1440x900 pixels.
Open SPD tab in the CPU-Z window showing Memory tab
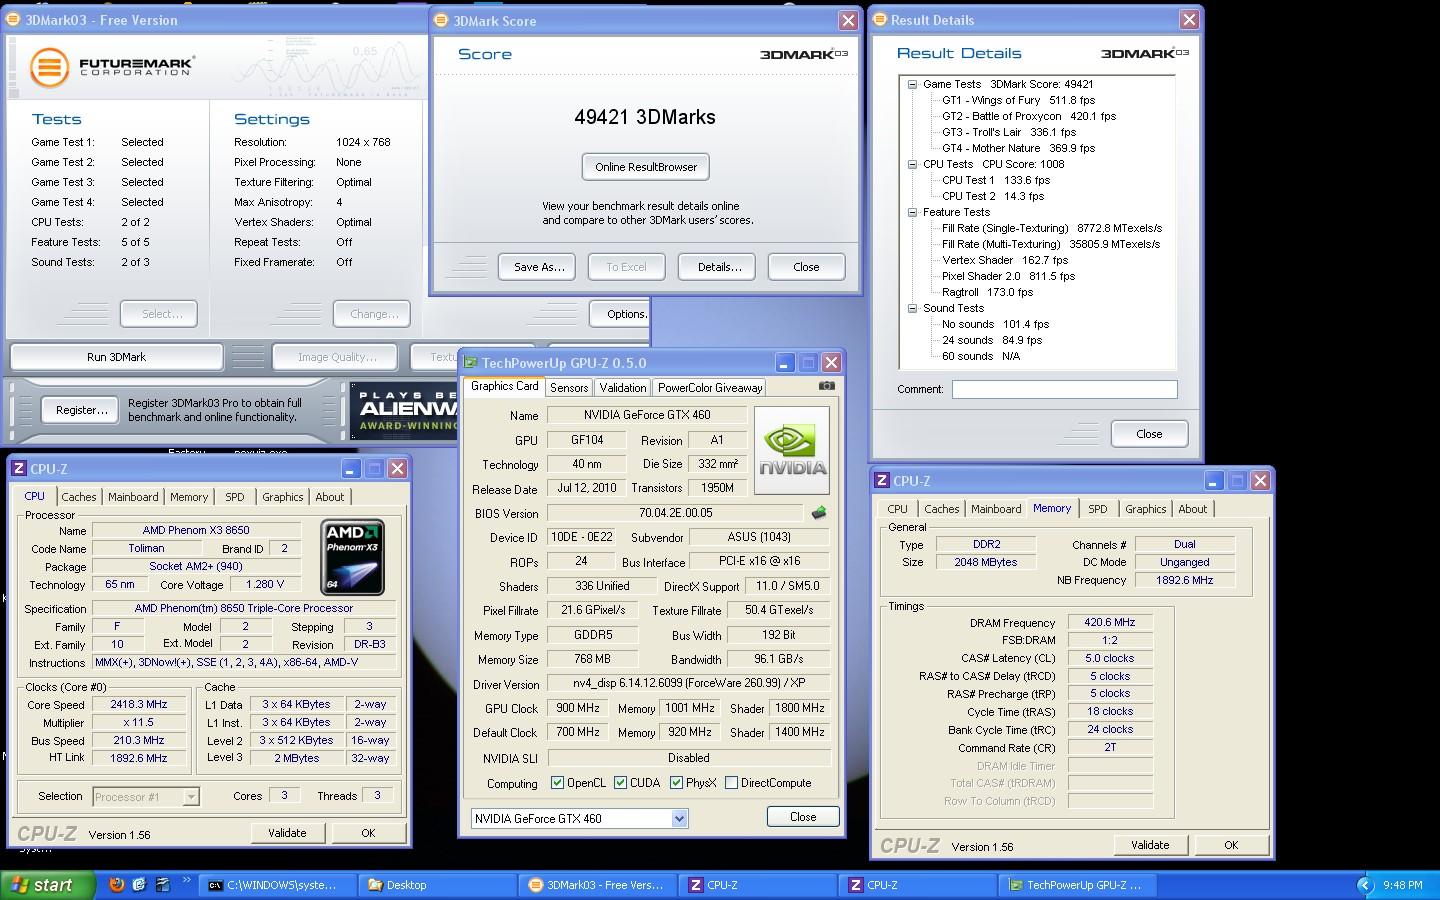click(x=1098, y=509)
